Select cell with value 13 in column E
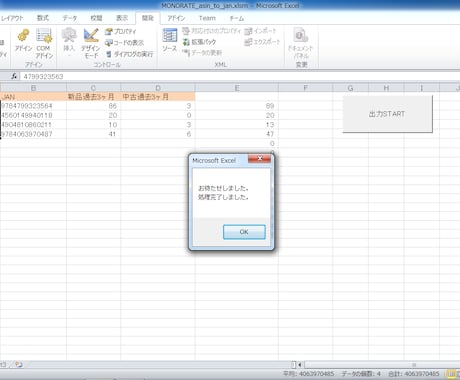Image resolution: width=460 pixels, height=380 pixels. coord(237,124)
